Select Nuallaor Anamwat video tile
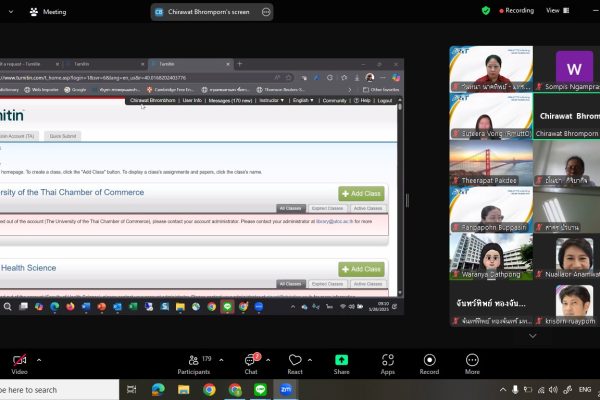This screenshot has width=600, height=400. [567, 256]
